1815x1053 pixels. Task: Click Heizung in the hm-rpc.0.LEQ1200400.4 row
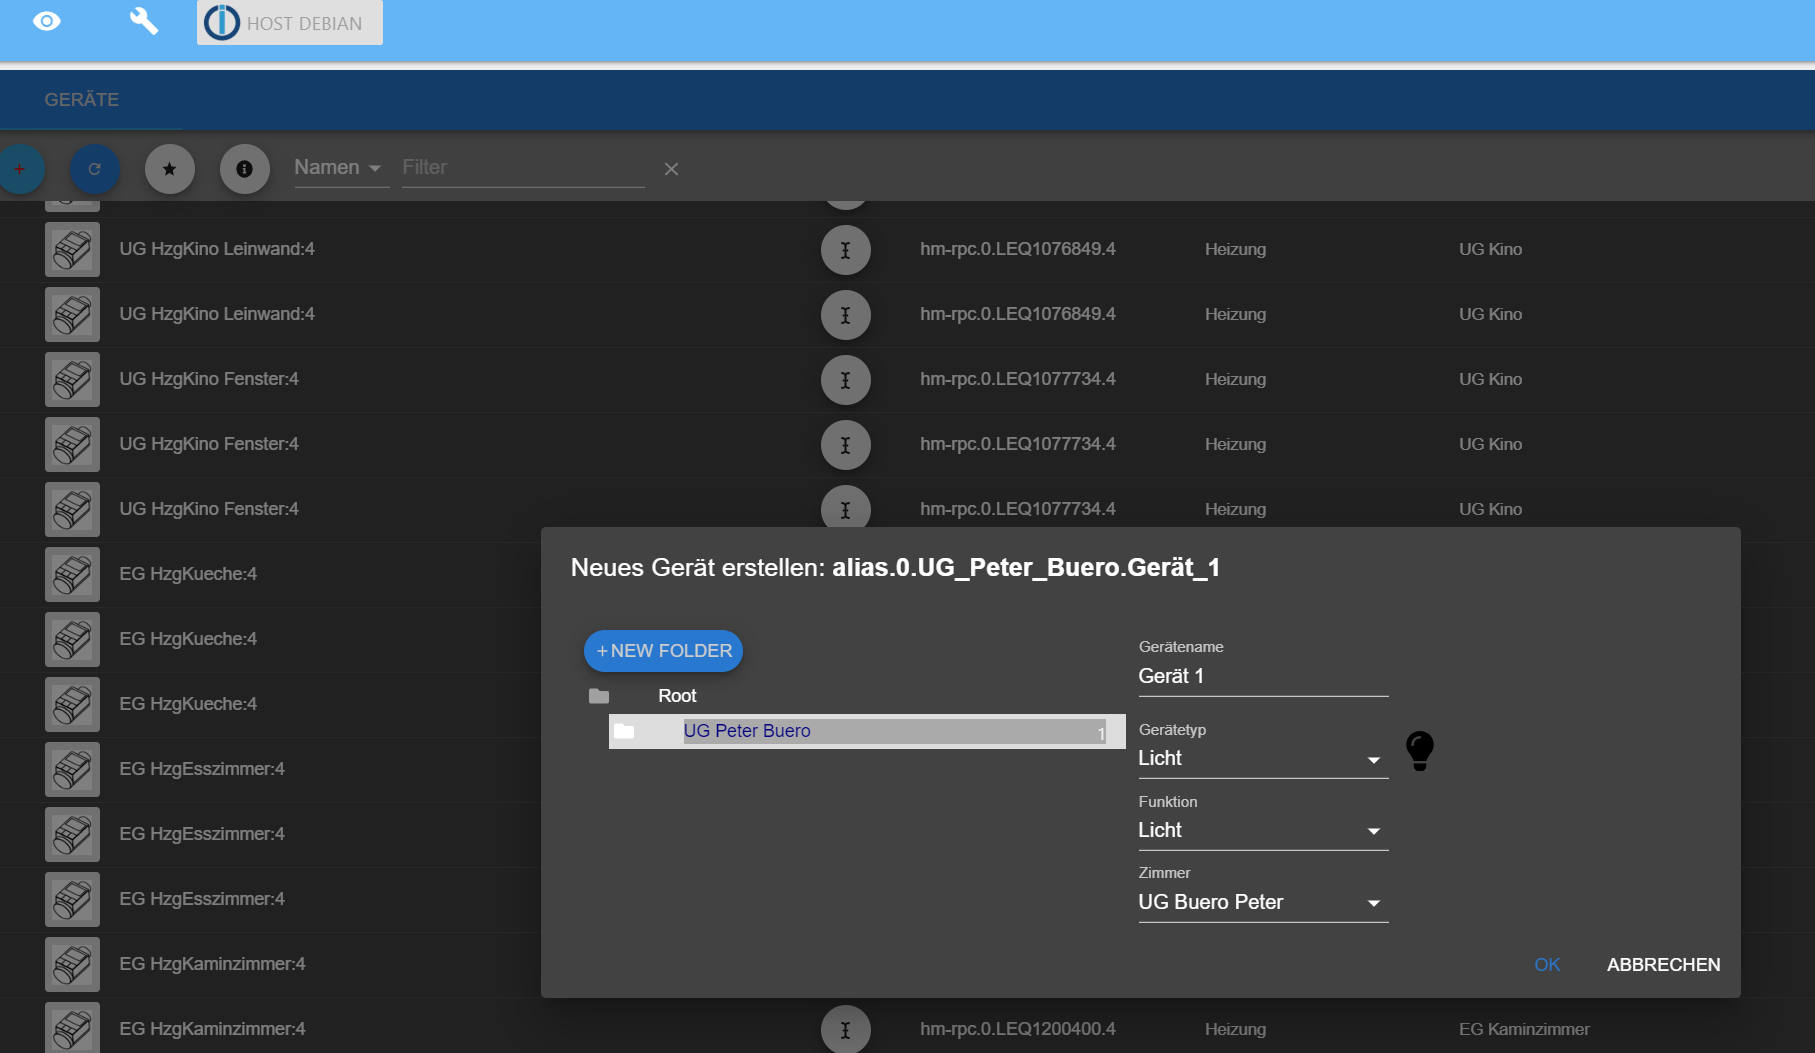1235,1029
